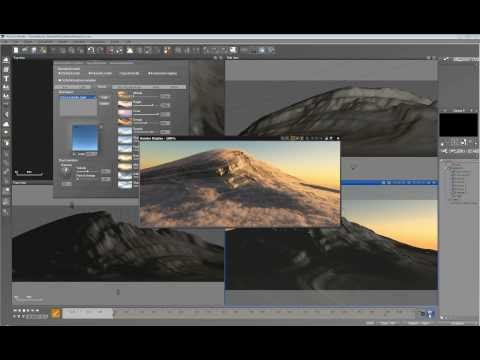Click the white icon ending the top toolbar
Viewport: 480px width, 360px height.
[x=233, y=50]
